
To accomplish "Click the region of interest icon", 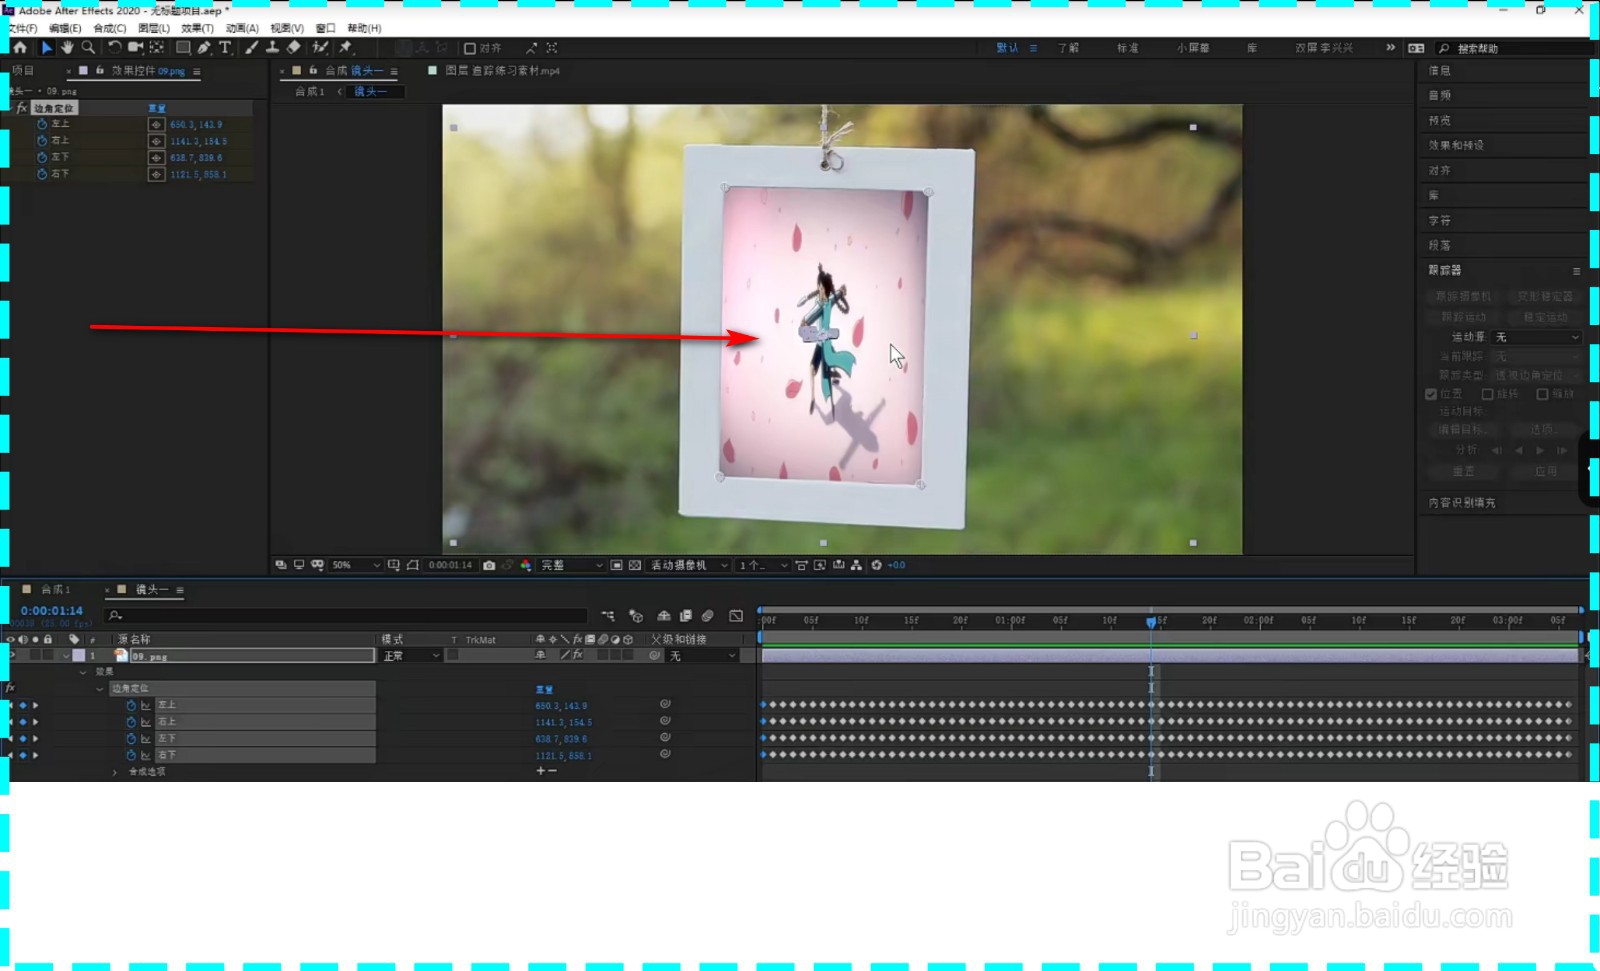I will coord(617,565).
